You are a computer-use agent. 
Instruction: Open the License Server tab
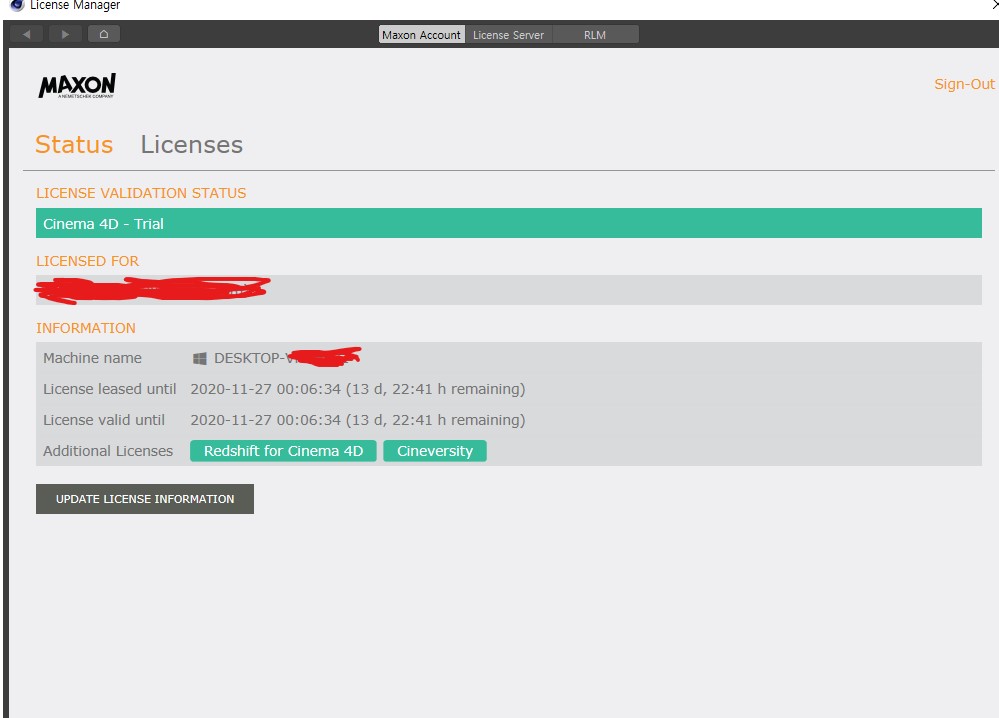(x=508, y=35)
